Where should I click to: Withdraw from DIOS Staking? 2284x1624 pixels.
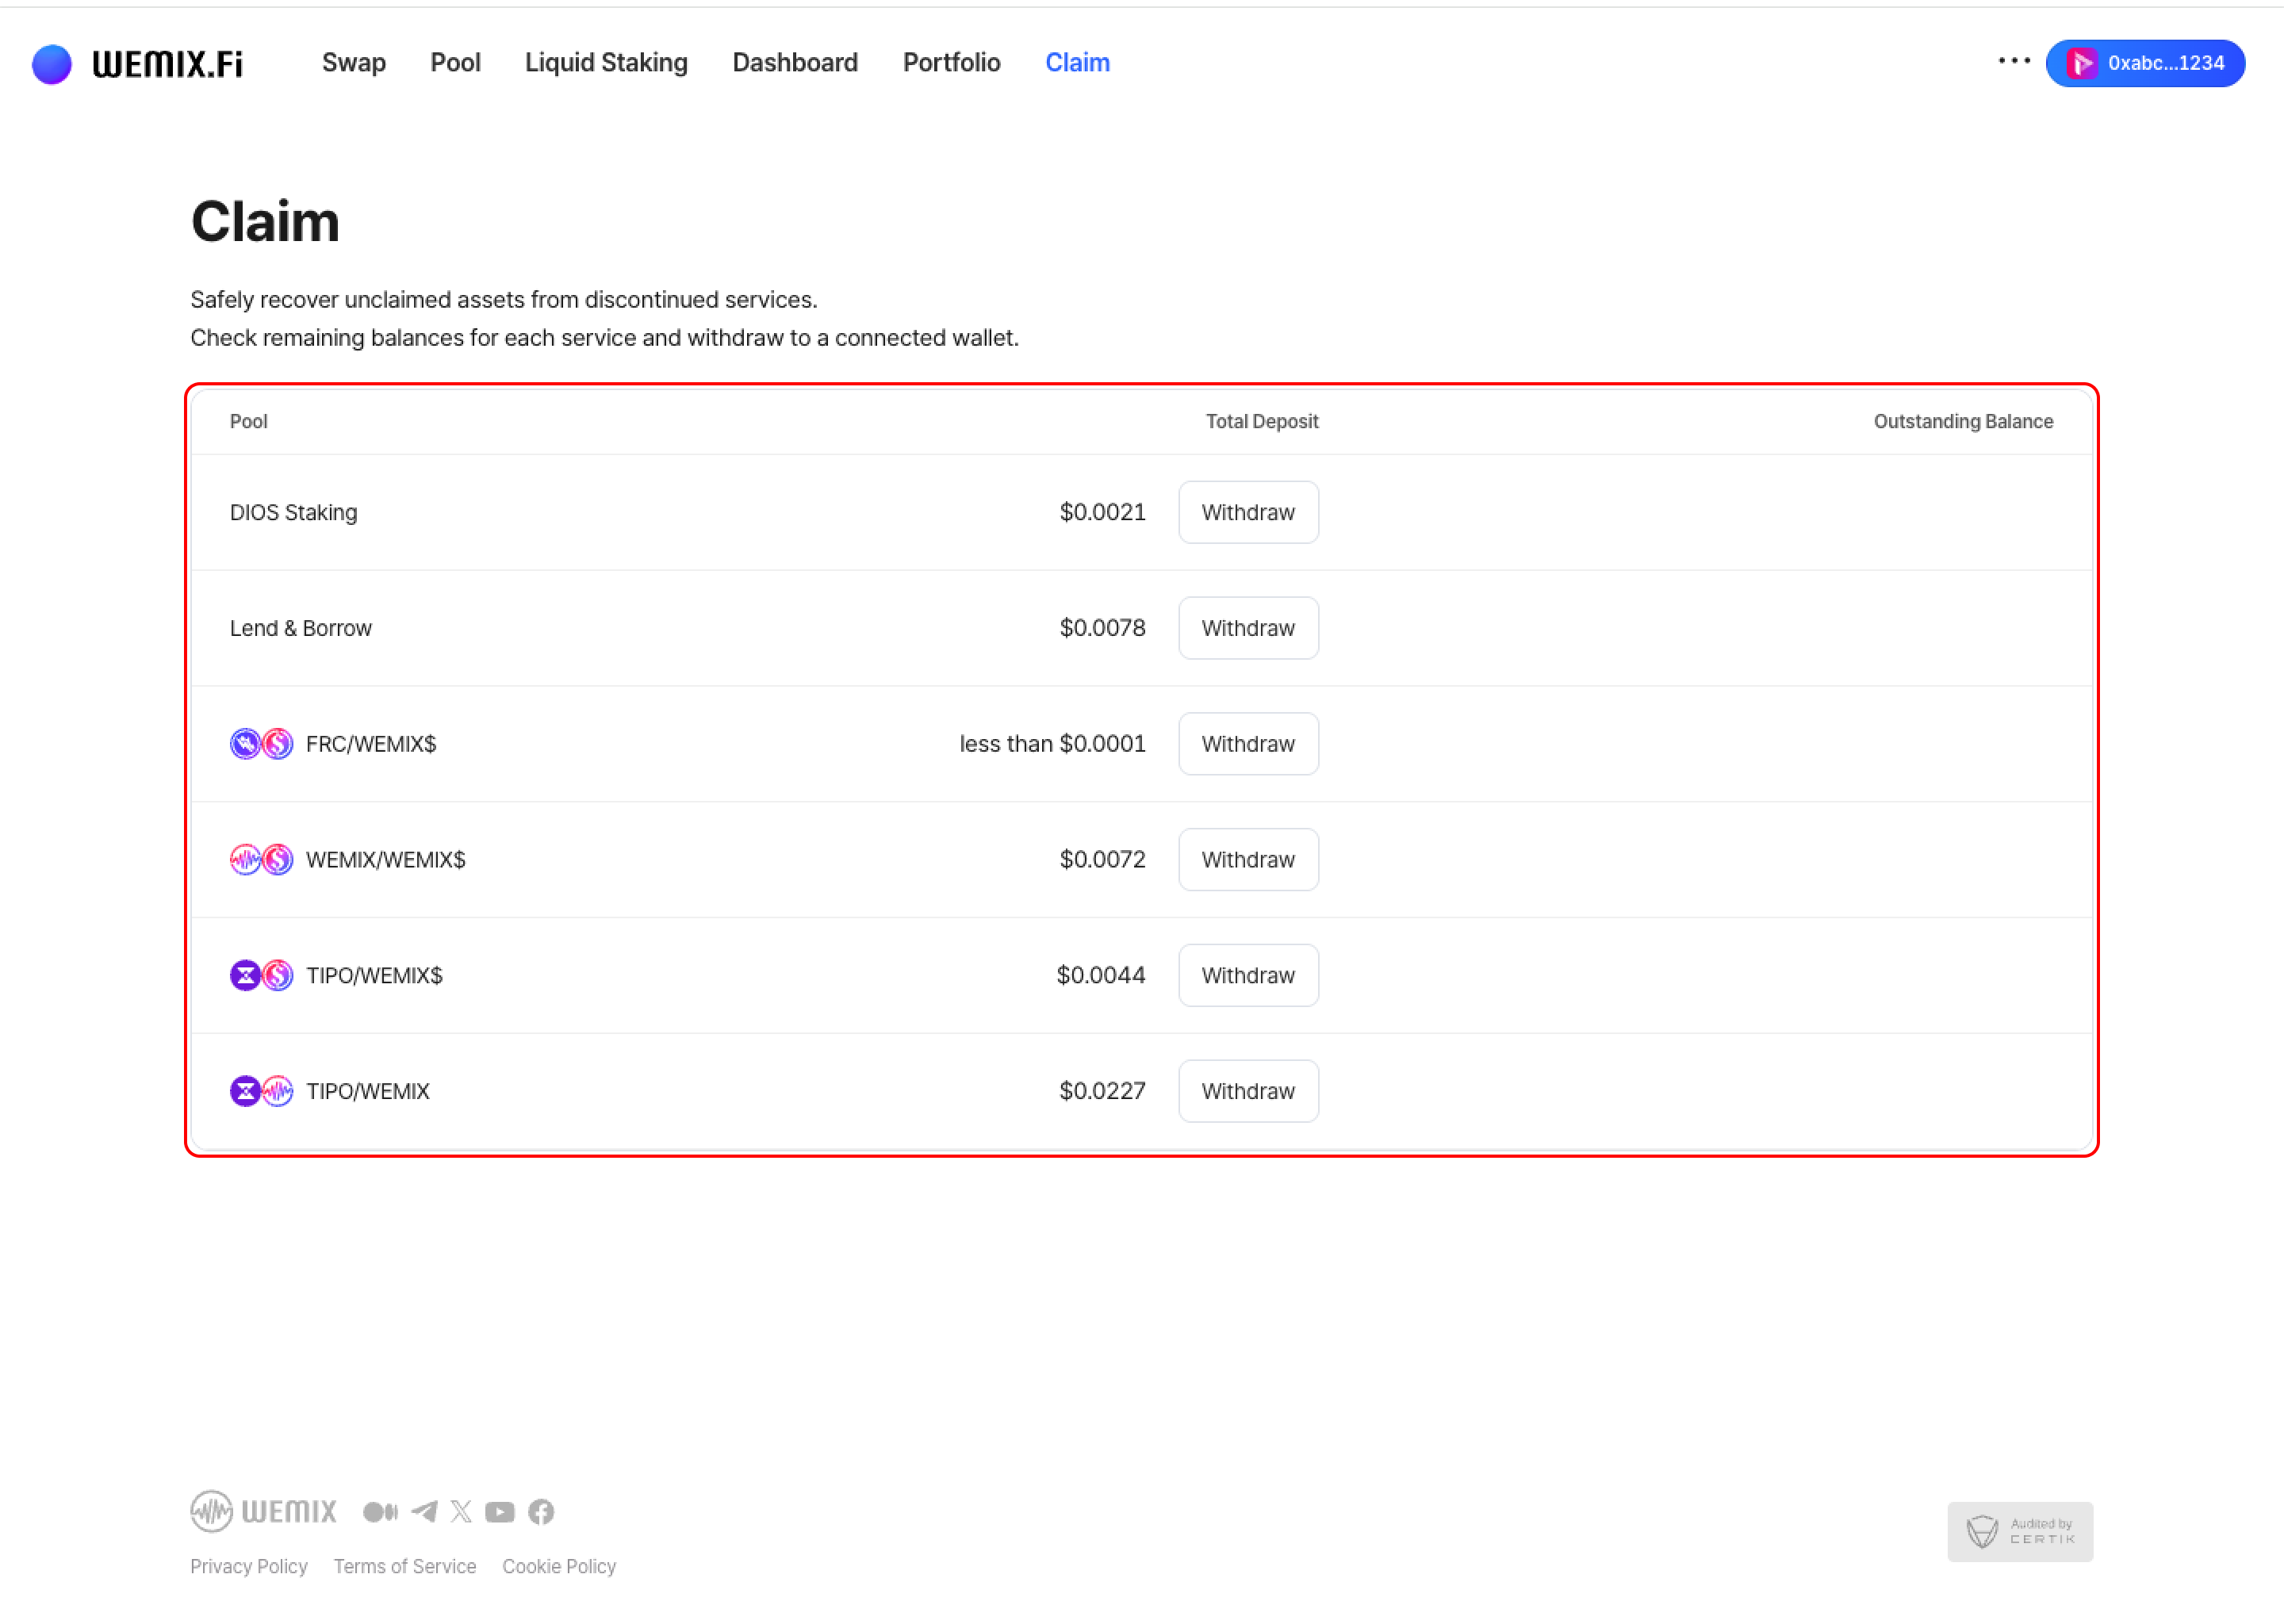pyautogui.click(x=1248, y=512)
